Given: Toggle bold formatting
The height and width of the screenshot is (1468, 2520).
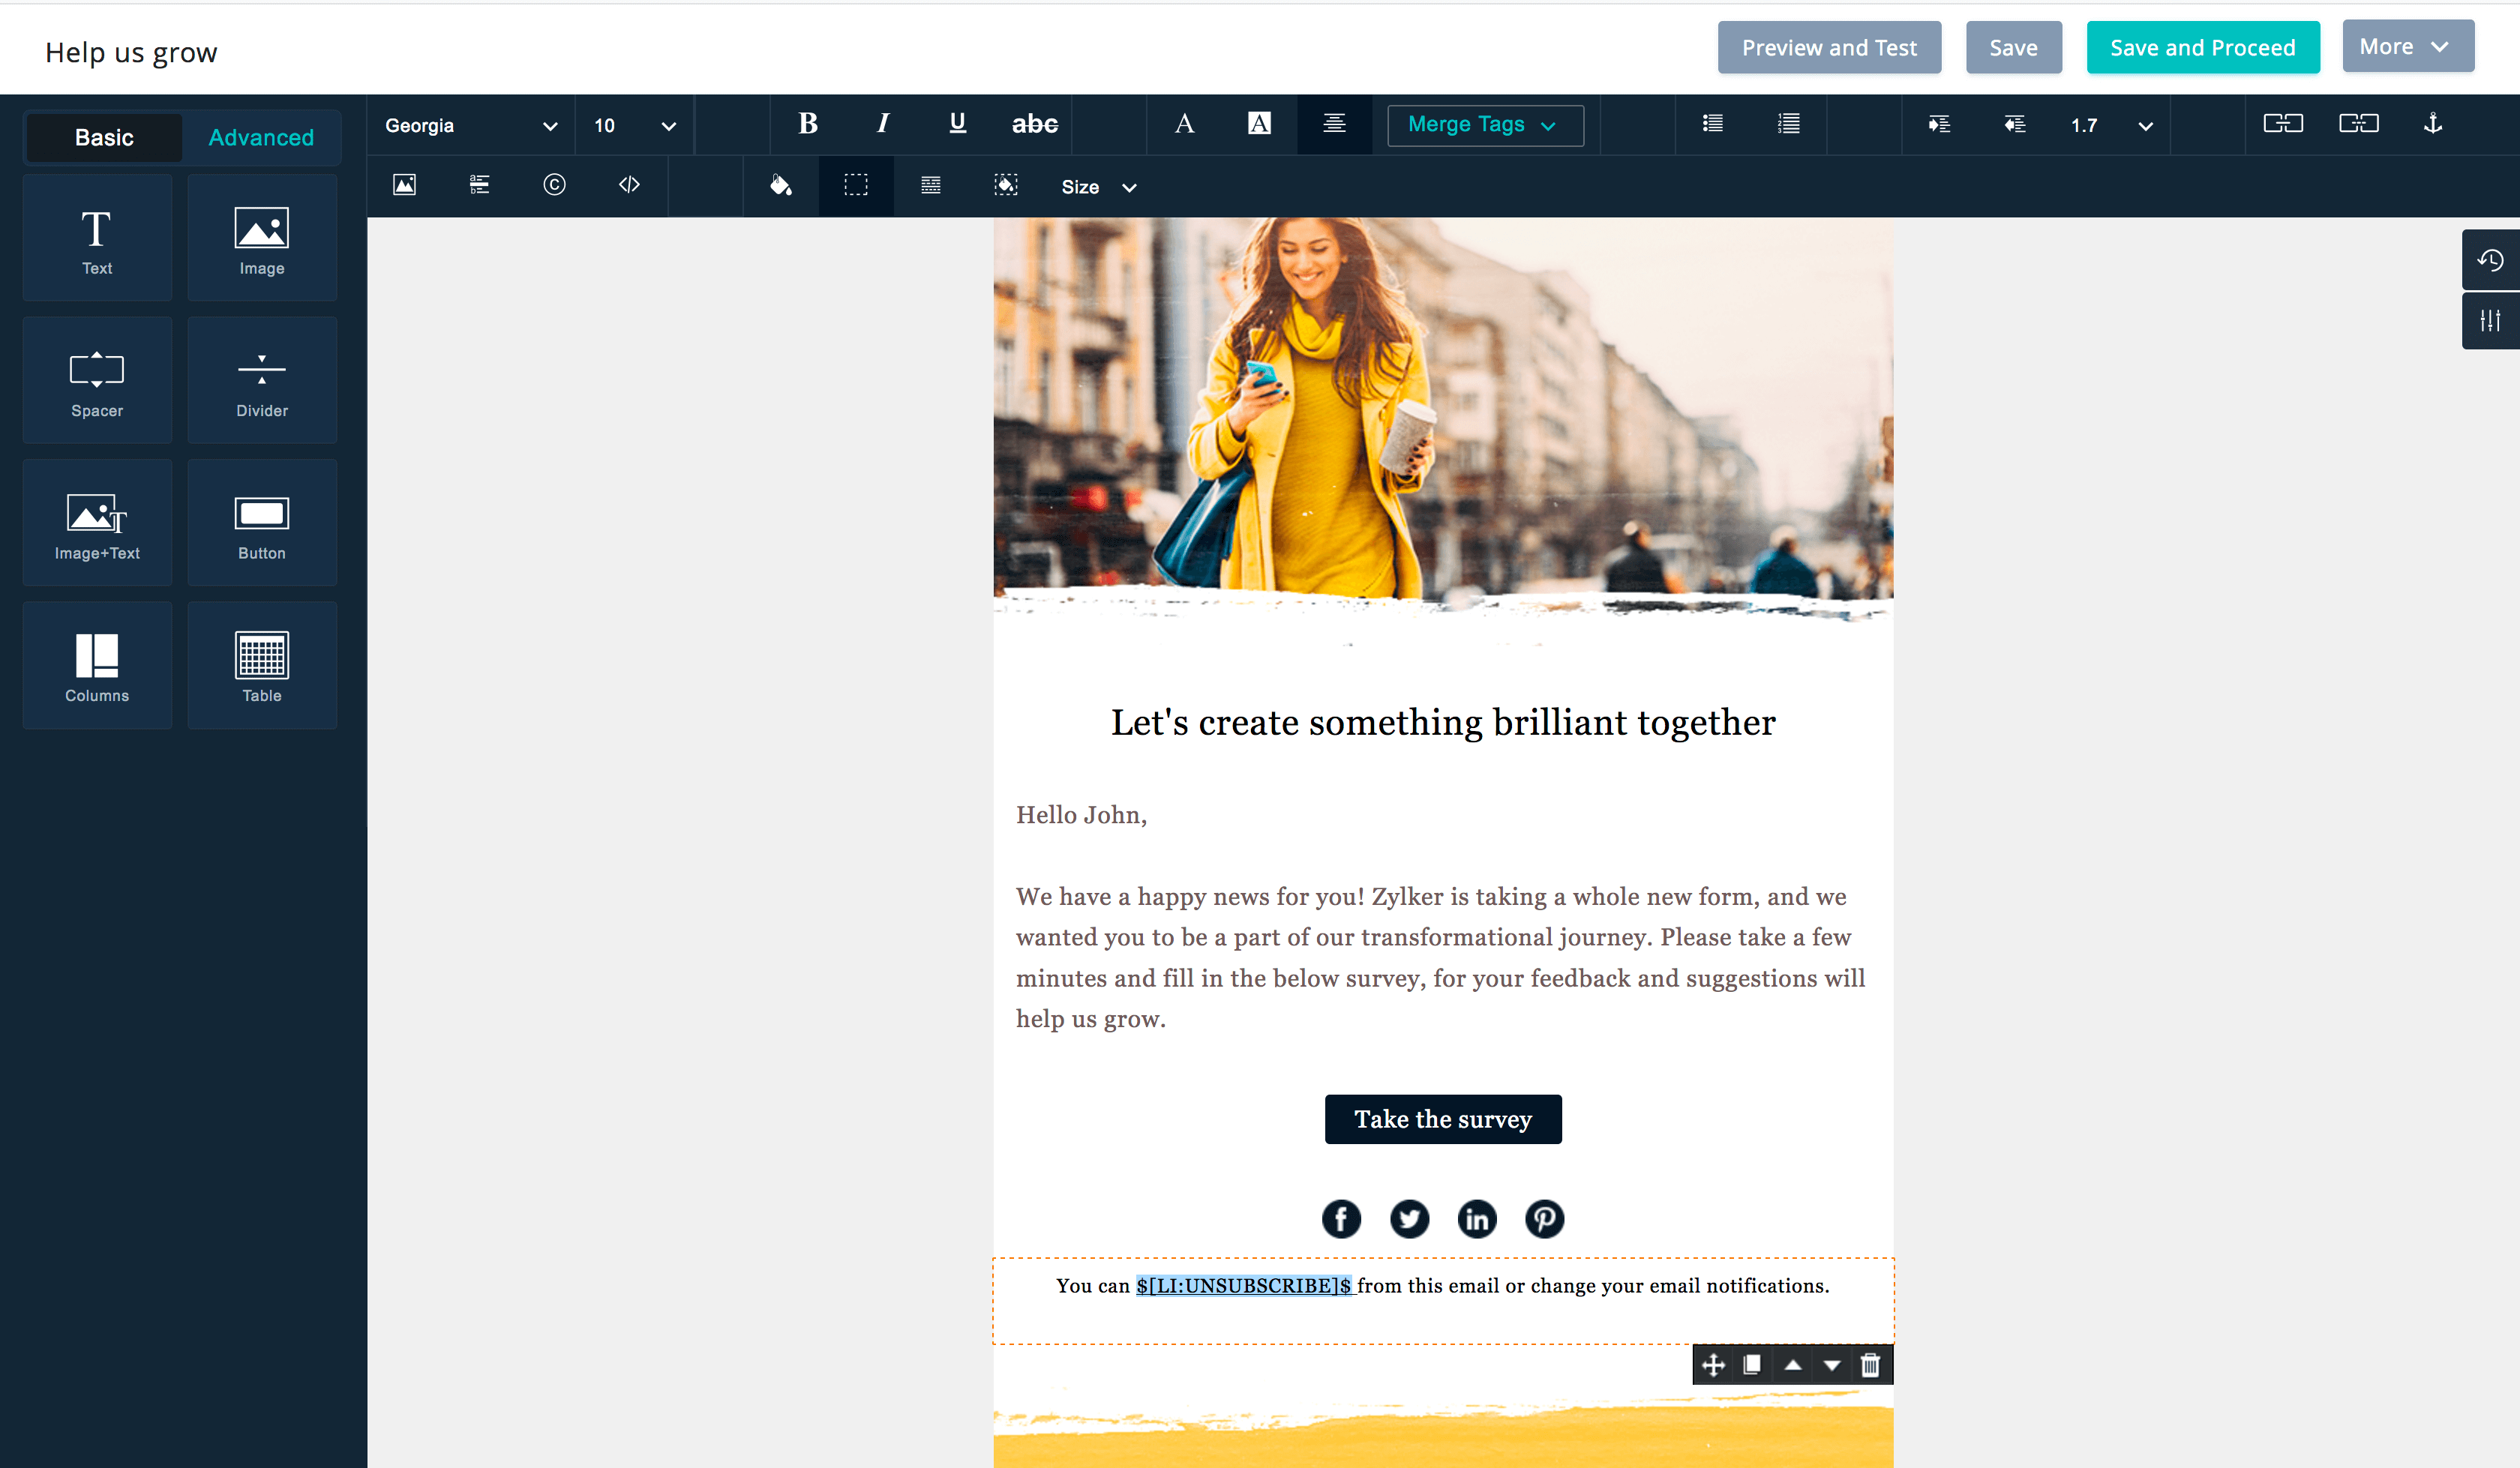Looking at the screenshot, I should coord(808,124).
